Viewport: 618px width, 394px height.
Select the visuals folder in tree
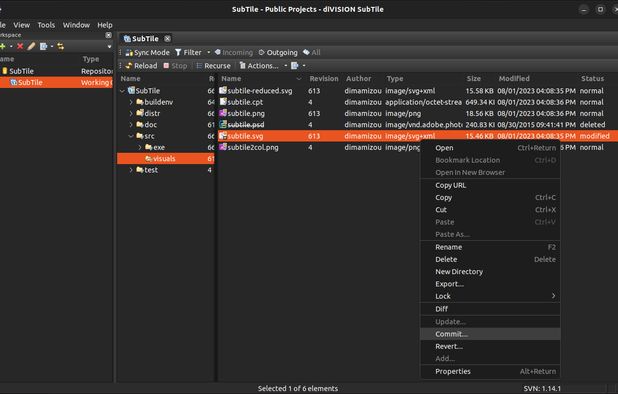[x=166, y=159]
